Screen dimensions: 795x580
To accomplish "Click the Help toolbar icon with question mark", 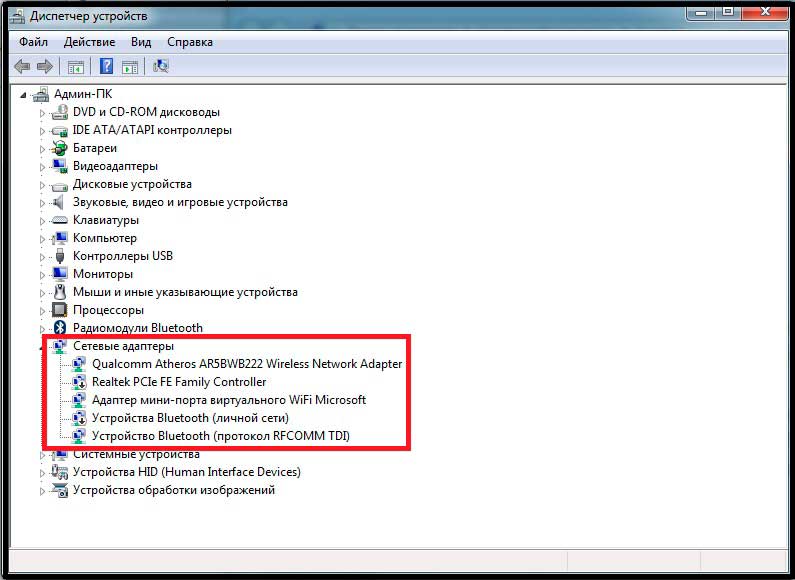I will click(106, 67).
